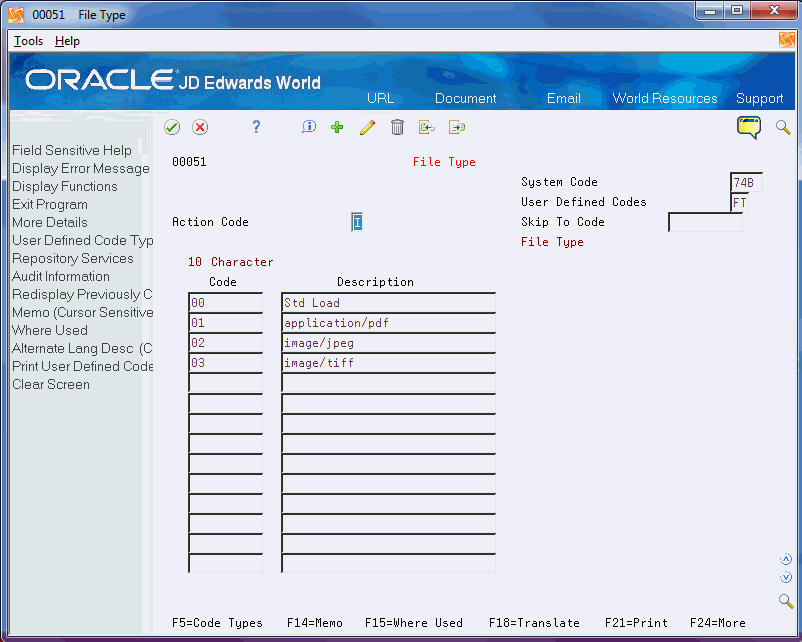This screenshot has height=642, width=802.
Task: Open Audit Information
Action: [61, 276]
